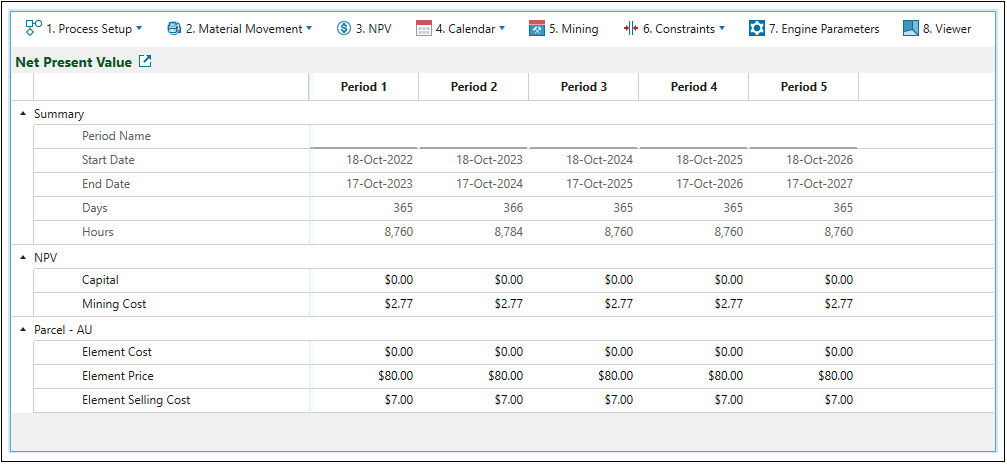Click the Viewer icon
Viewport: 1007px width, 468px height.
(911, 29)
